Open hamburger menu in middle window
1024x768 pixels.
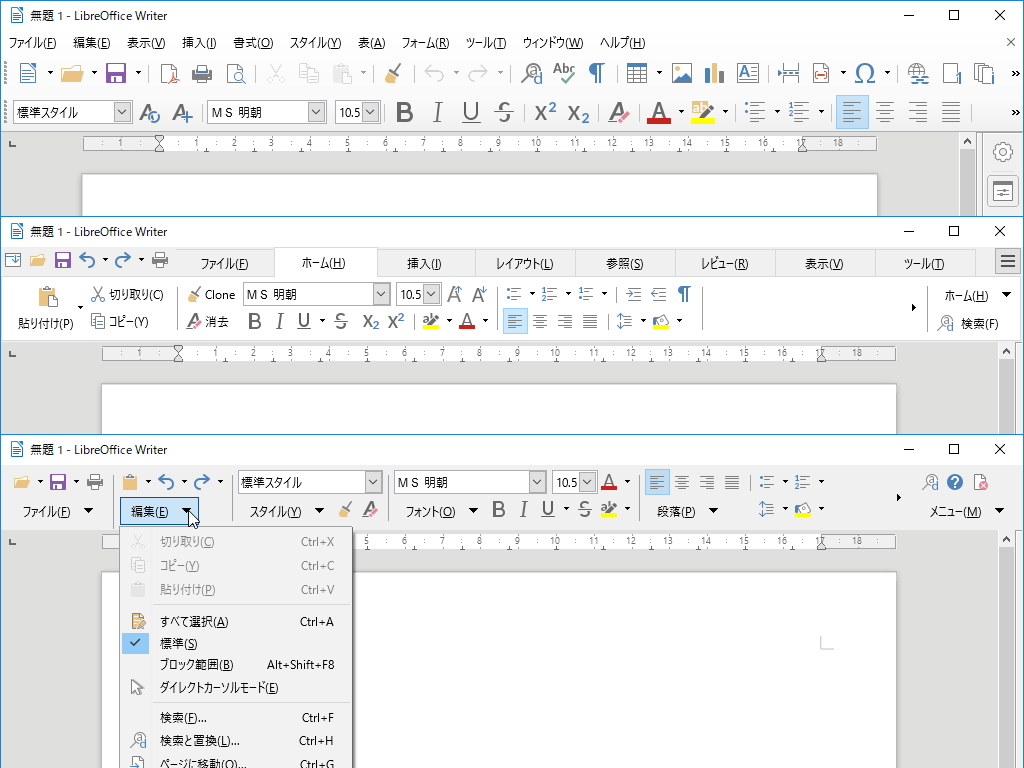(x=1007, y=262)
